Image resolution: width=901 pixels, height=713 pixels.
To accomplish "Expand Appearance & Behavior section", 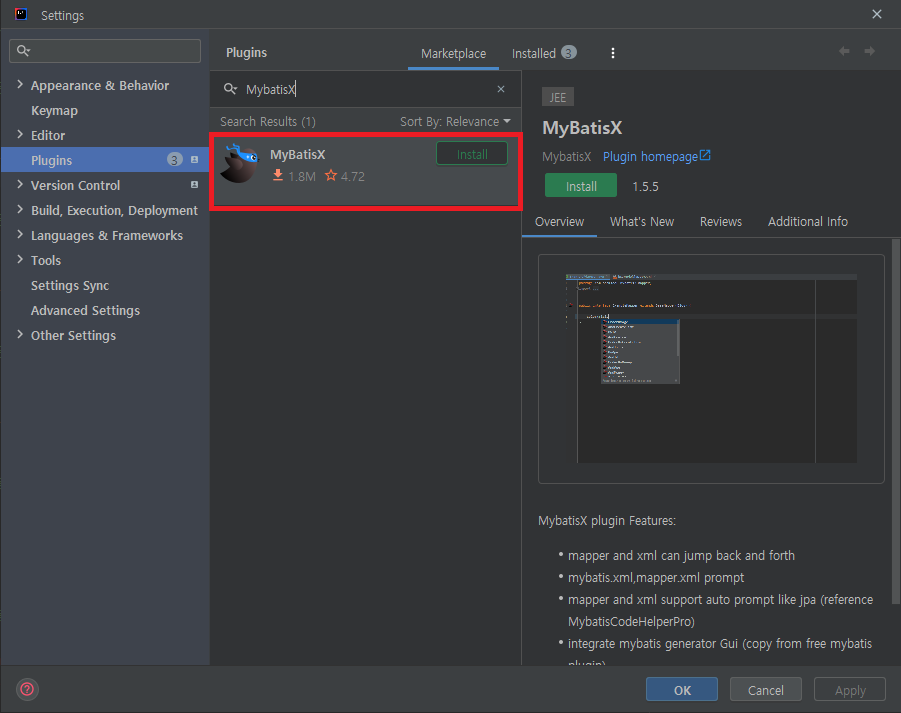I will click(x=20, y=84).
